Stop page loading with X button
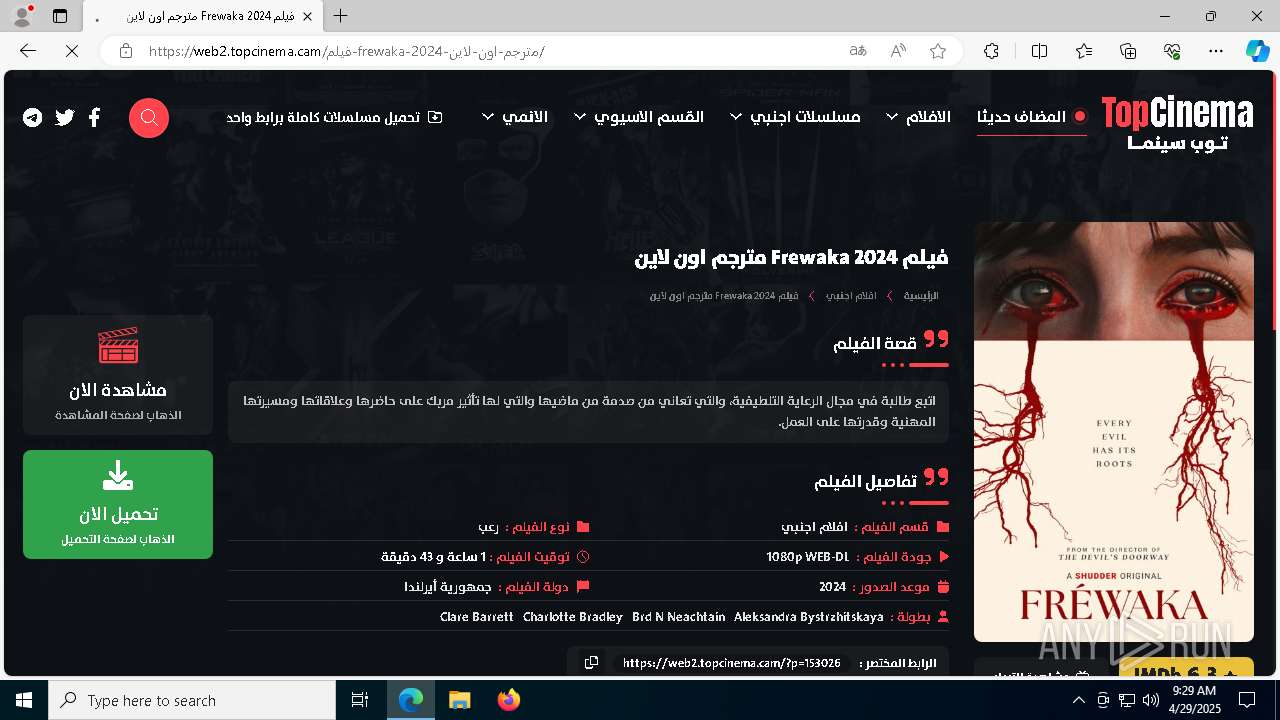 (72, 51)
